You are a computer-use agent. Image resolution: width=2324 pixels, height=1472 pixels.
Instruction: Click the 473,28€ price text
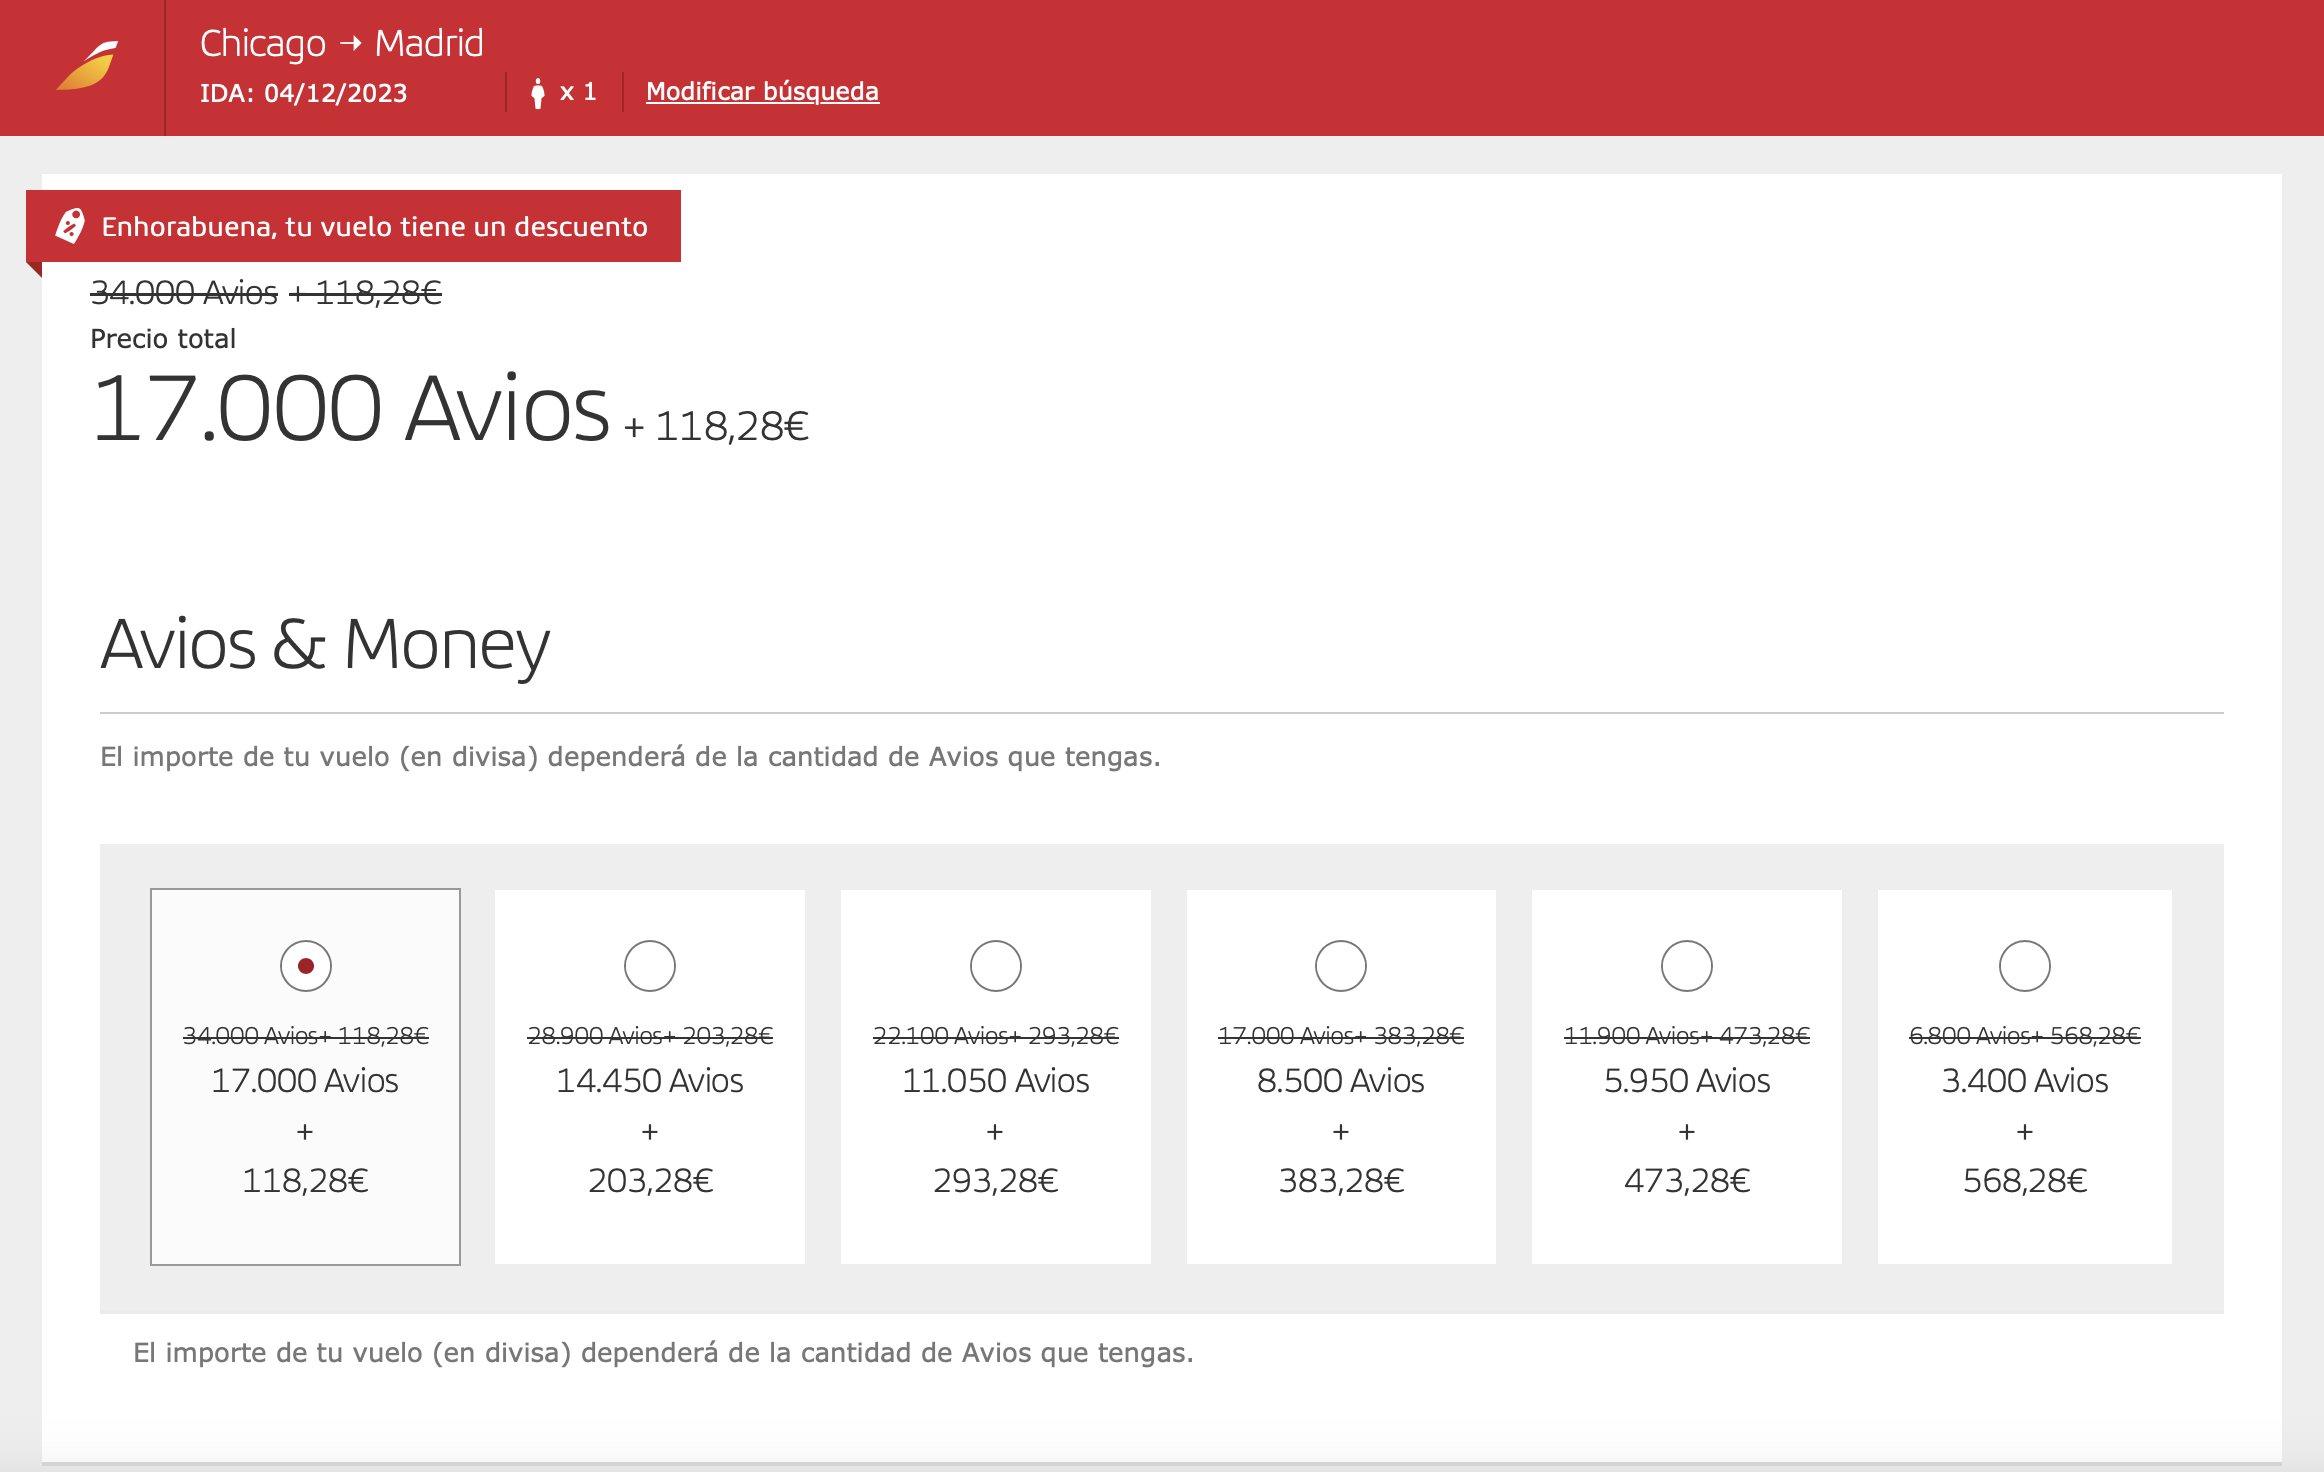click(x=1687, y=1181)
